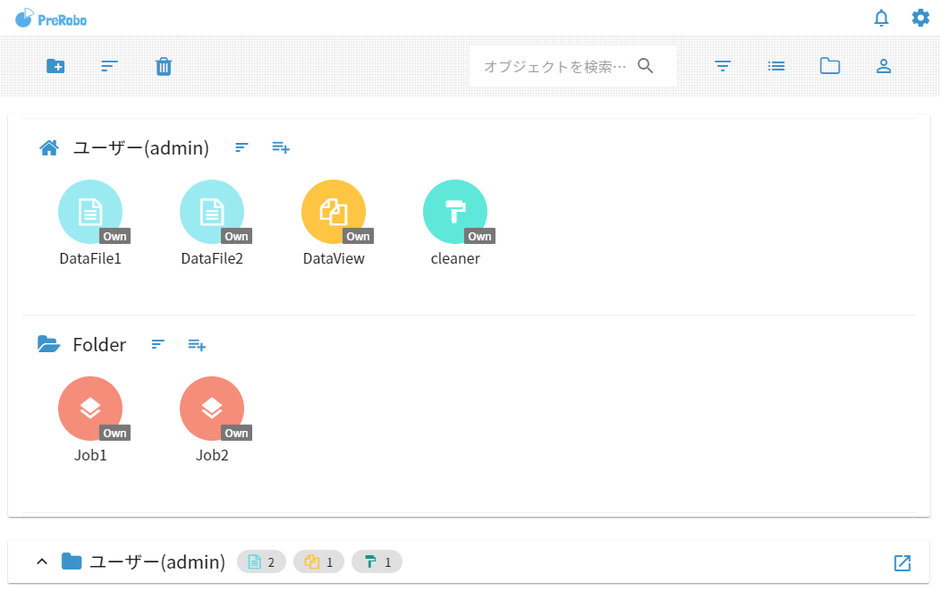Open bottom panel in new window

pyautogui.click(x=902, y=563)
